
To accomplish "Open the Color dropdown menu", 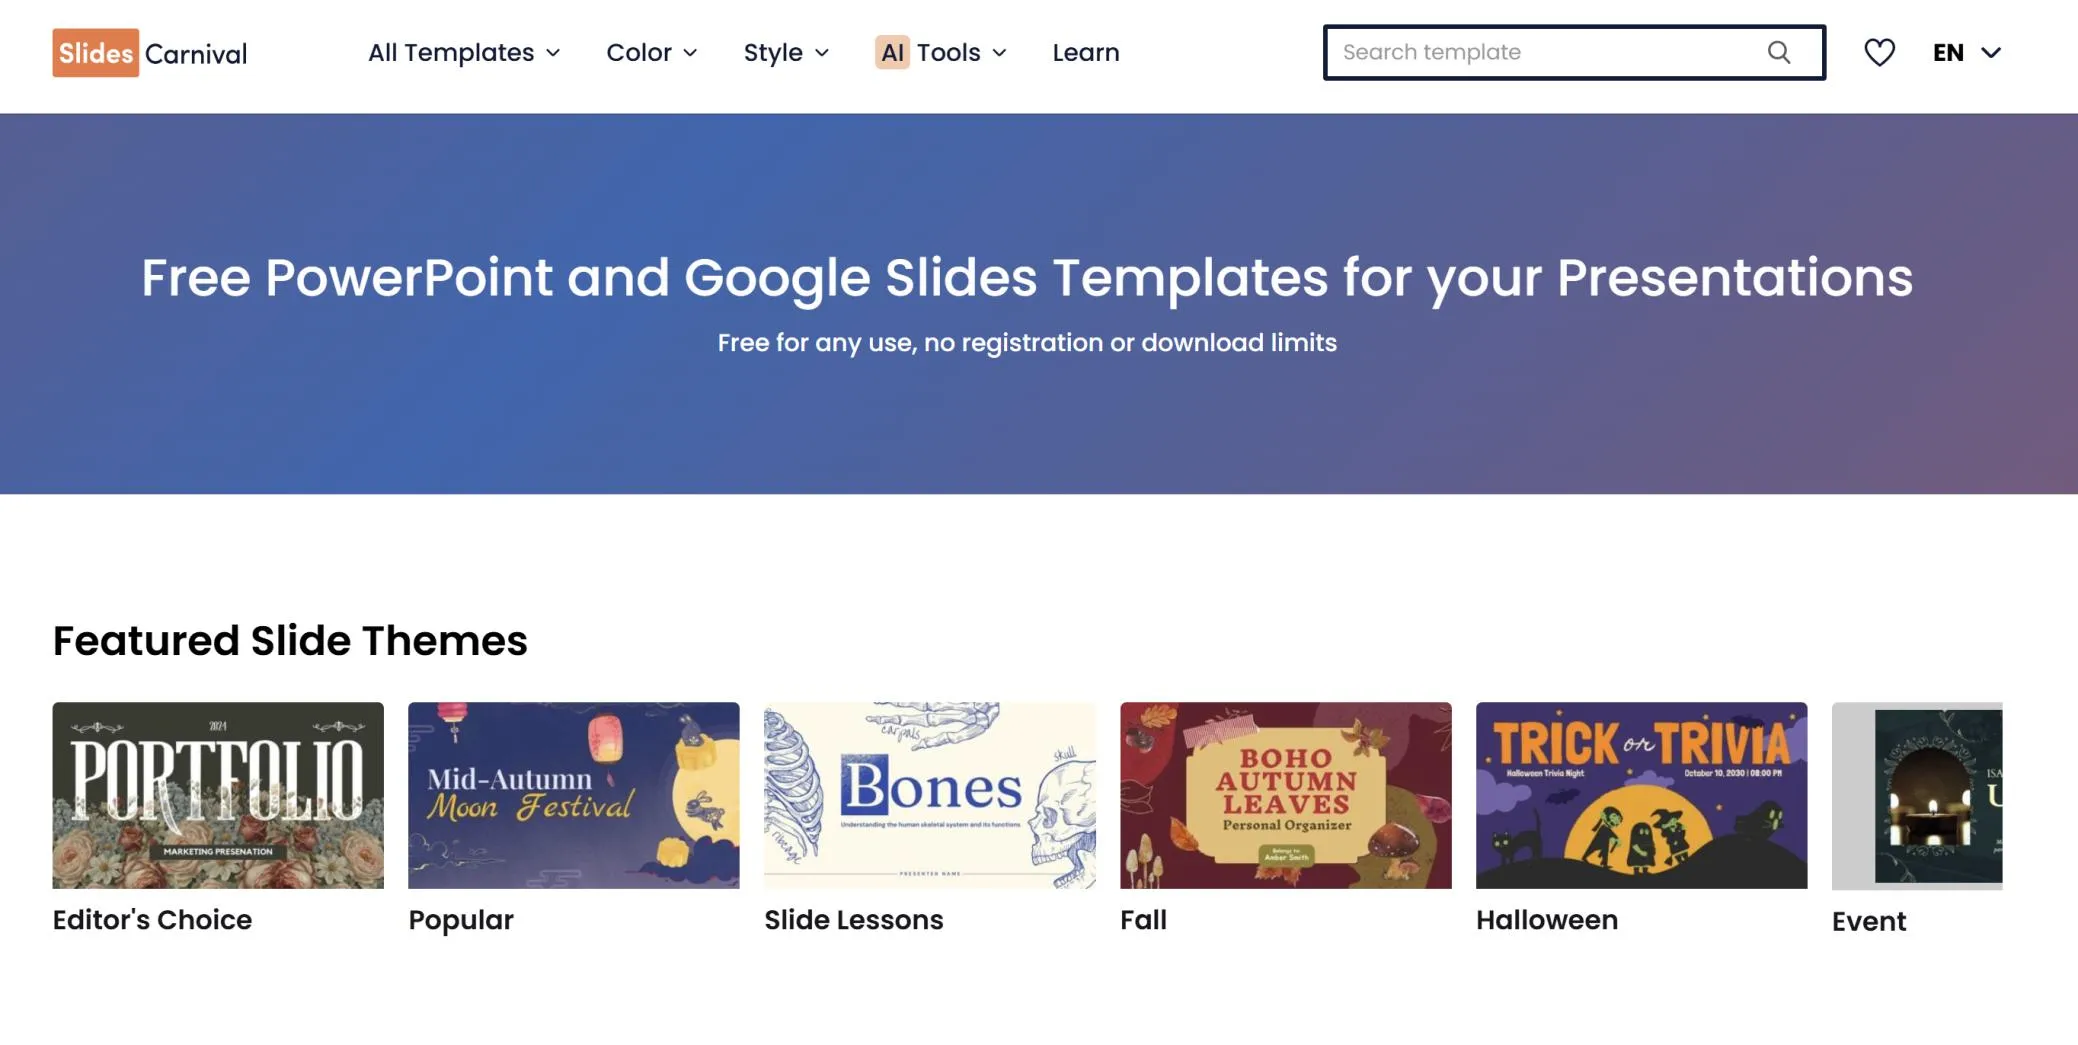I will point(651,52).
